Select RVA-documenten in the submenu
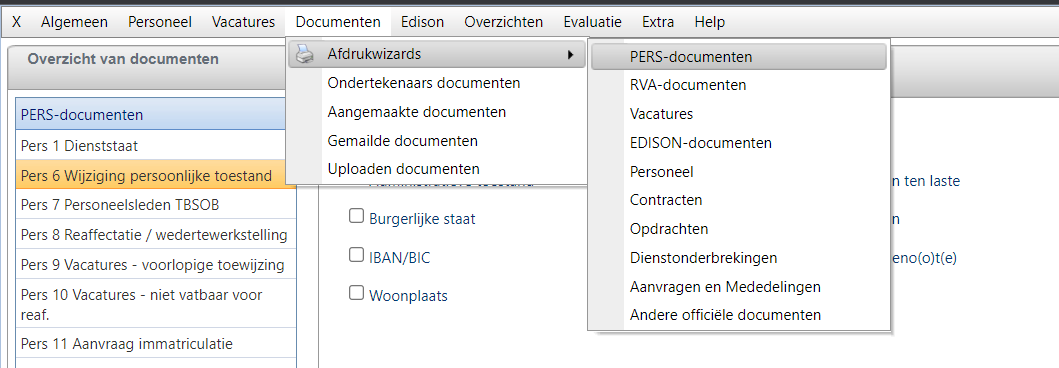1059x368 pixels. pyautogui.click(x=739, y=86)
